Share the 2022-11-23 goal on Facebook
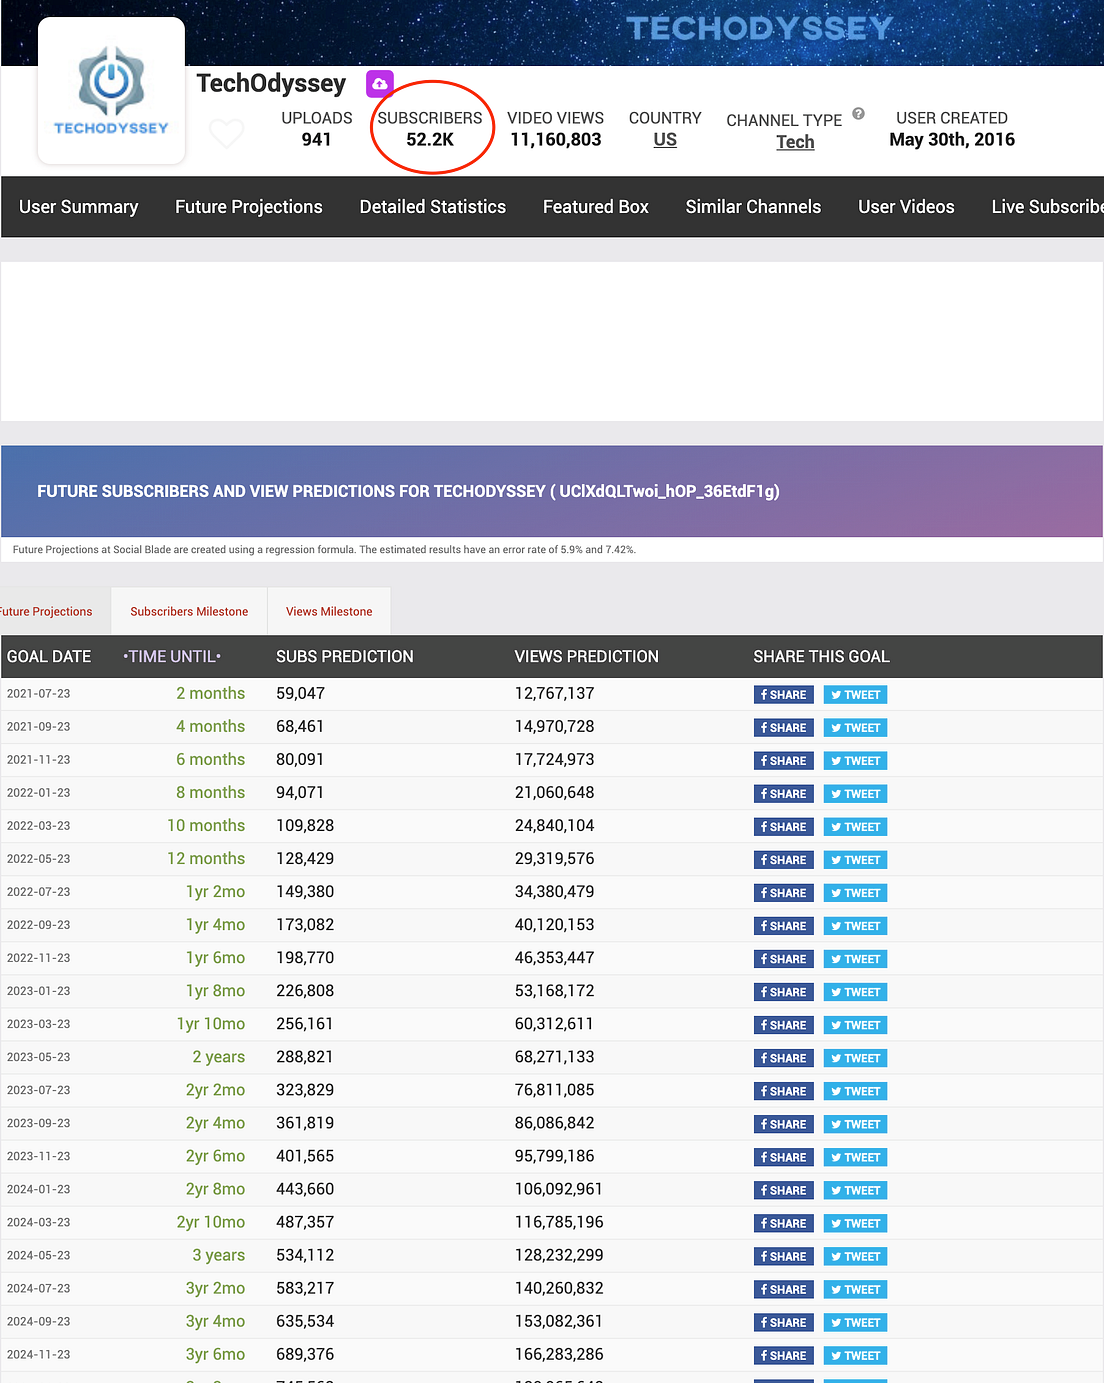1104x1383 pixels. click(x=784, y=959)
